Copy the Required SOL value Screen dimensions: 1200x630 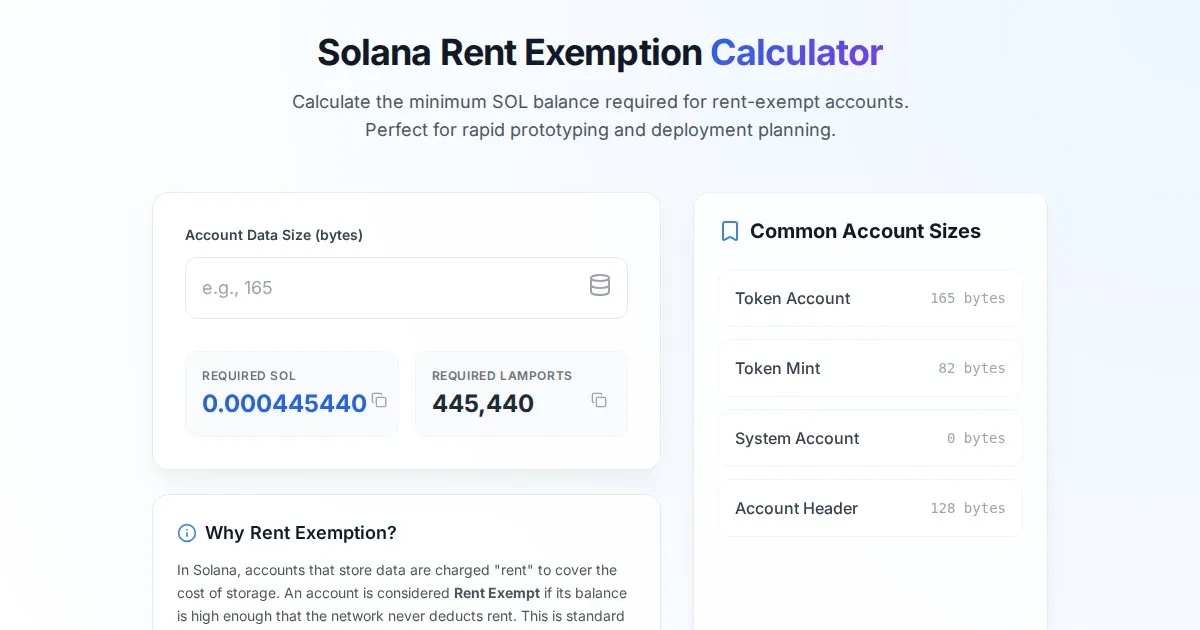click(379, 400)
